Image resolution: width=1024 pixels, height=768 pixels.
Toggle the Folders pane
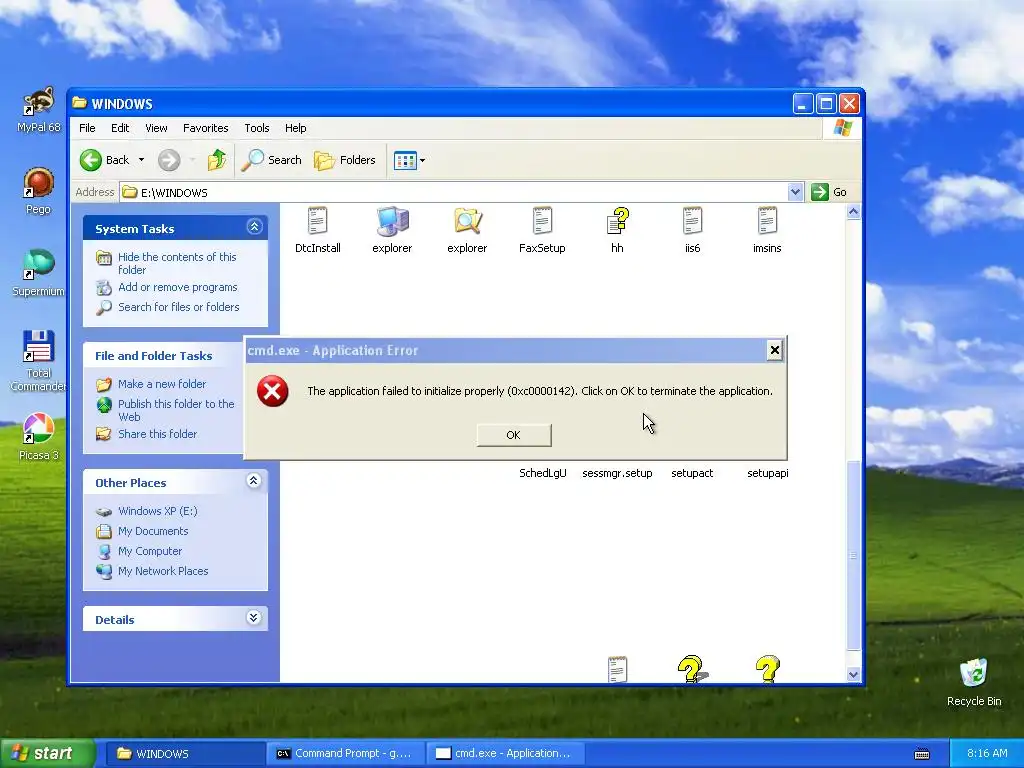[x=345, y=160]
